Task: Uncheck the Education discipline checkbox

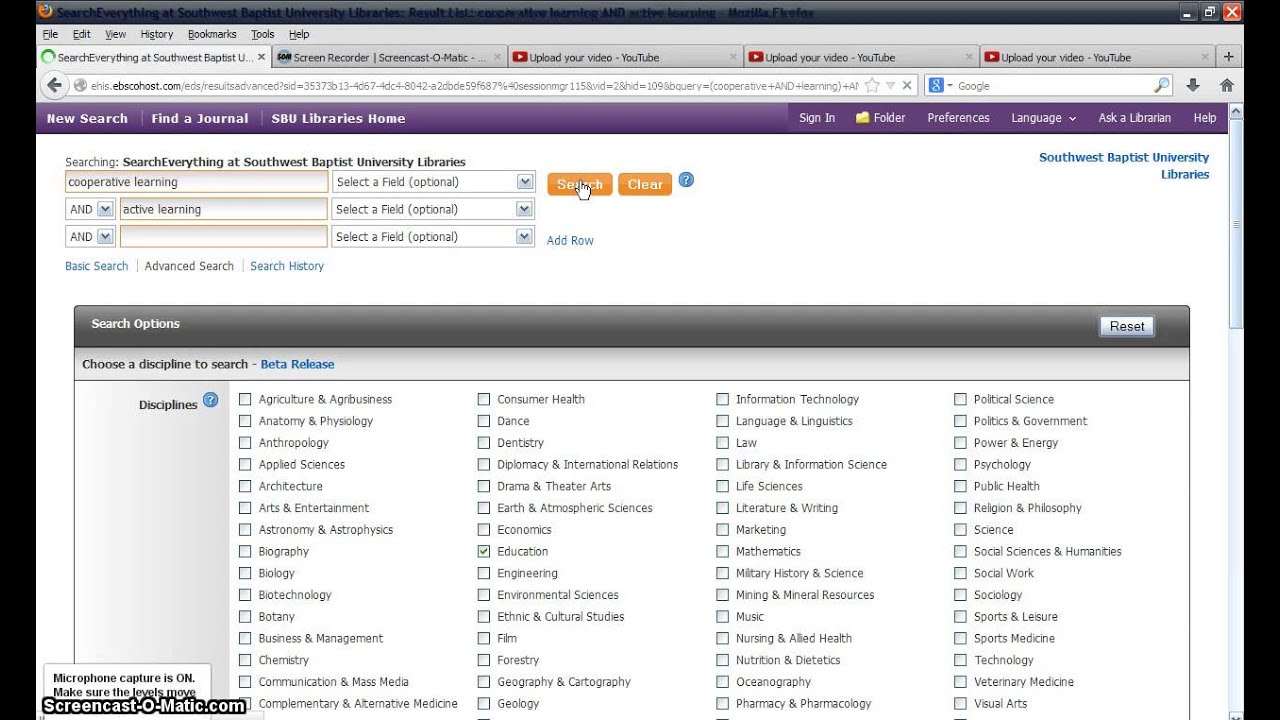Action: point(484,551)
